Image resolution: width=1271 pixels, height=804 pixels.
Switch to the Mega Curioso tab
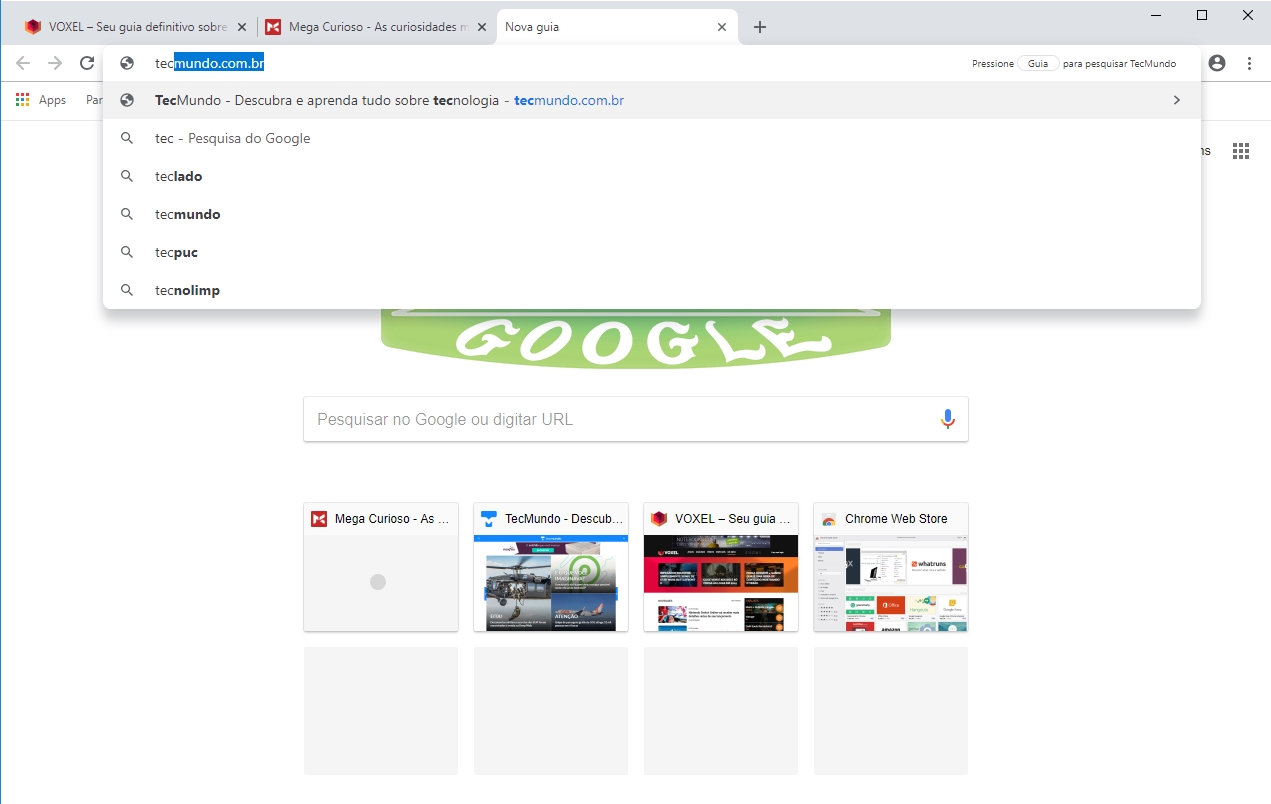coord(377,27)
